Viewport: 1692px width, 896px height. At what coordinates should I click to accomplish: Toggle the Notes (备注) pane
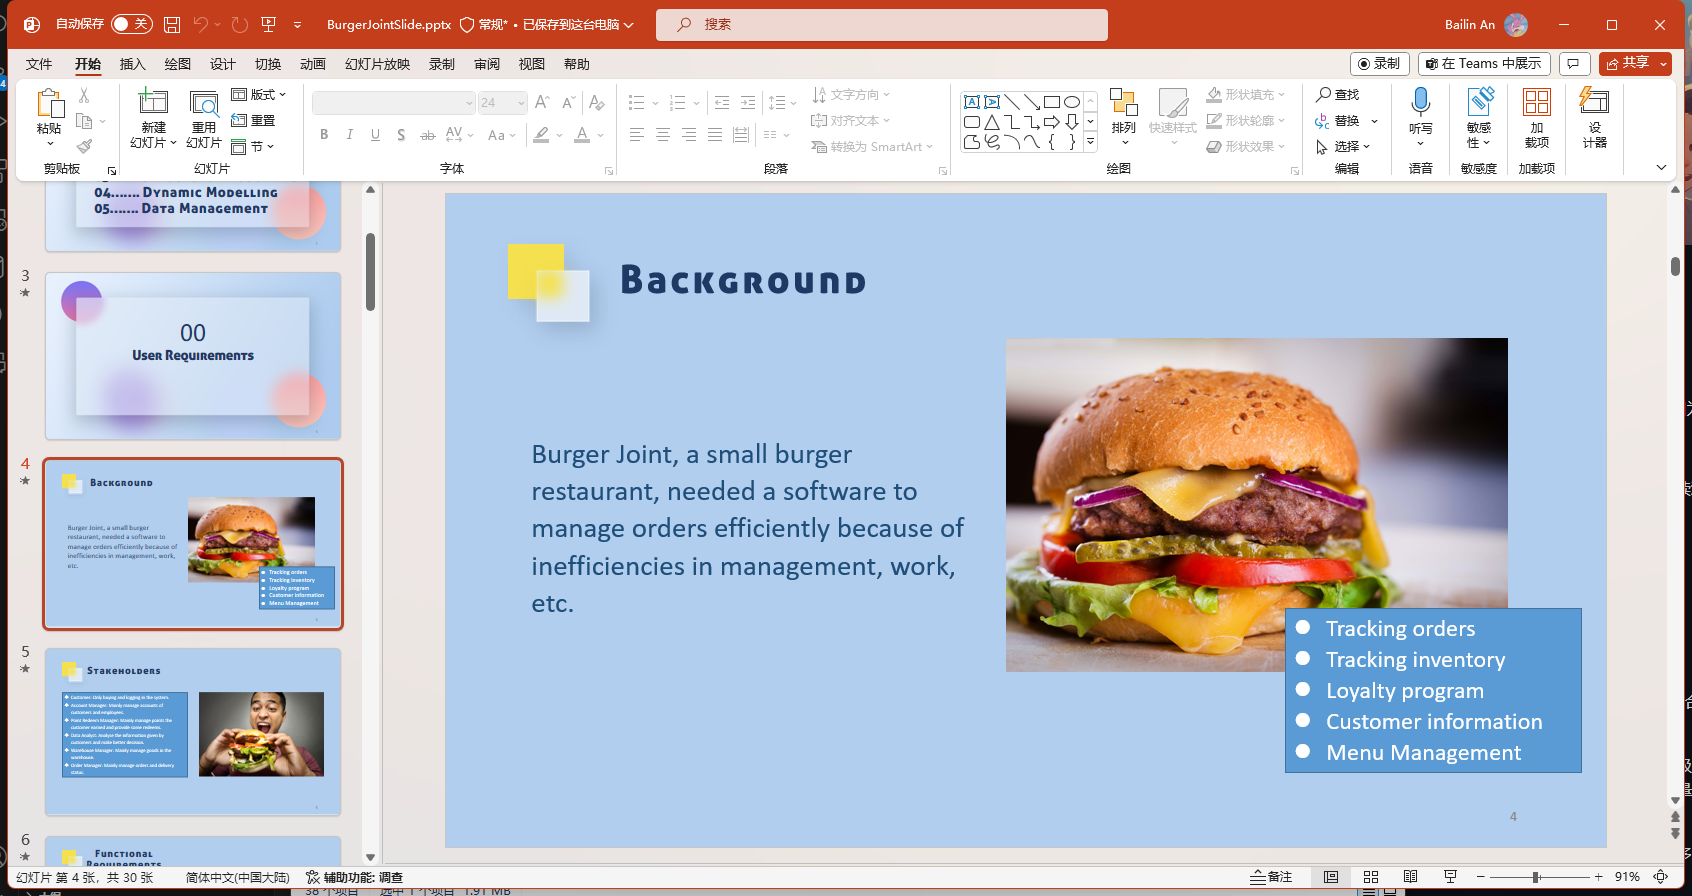1271,877
